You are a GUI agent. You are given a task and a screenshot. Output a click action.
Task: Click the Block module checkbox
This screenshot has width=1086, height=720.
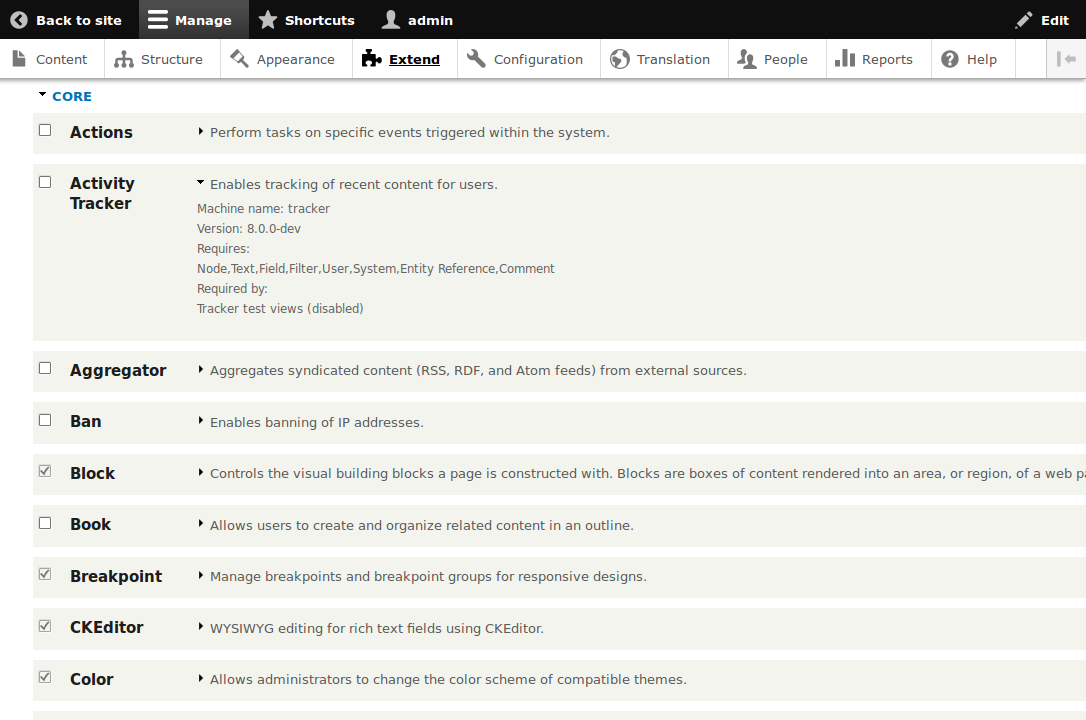click(x=45, y=471)
